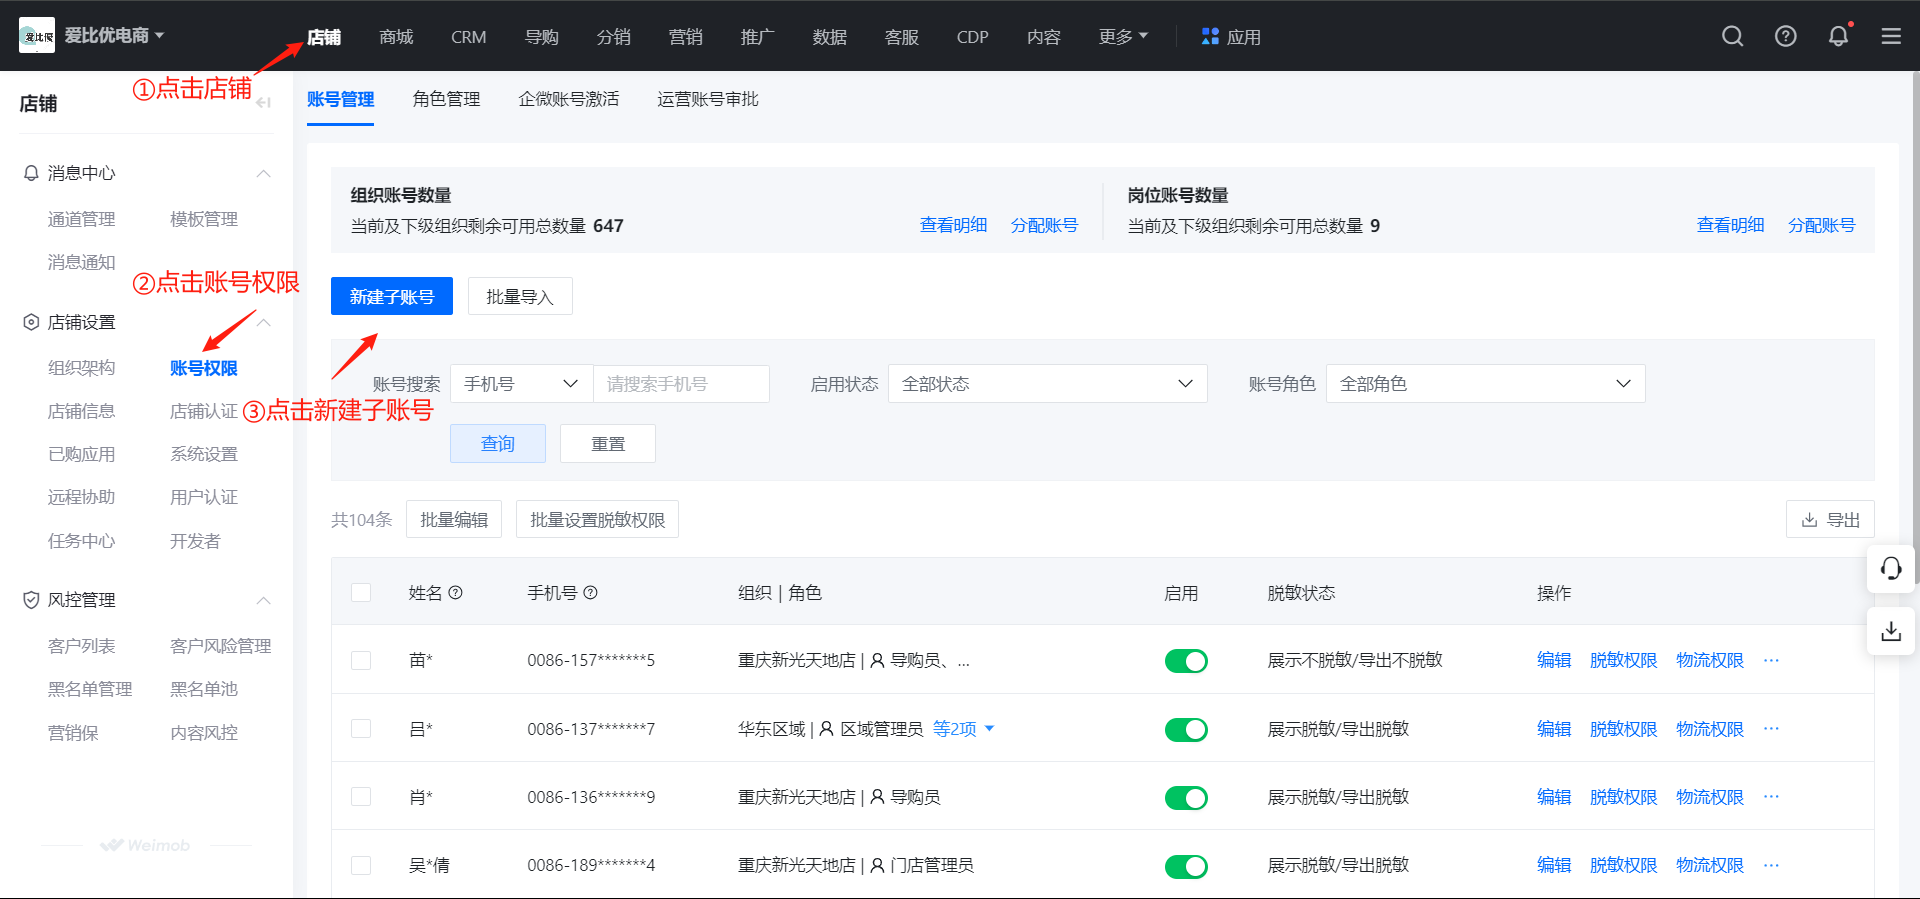This screenshot has height=899, width=1920.
Task: Open the 应用 apps grid icon
Action: (1210, 36)
